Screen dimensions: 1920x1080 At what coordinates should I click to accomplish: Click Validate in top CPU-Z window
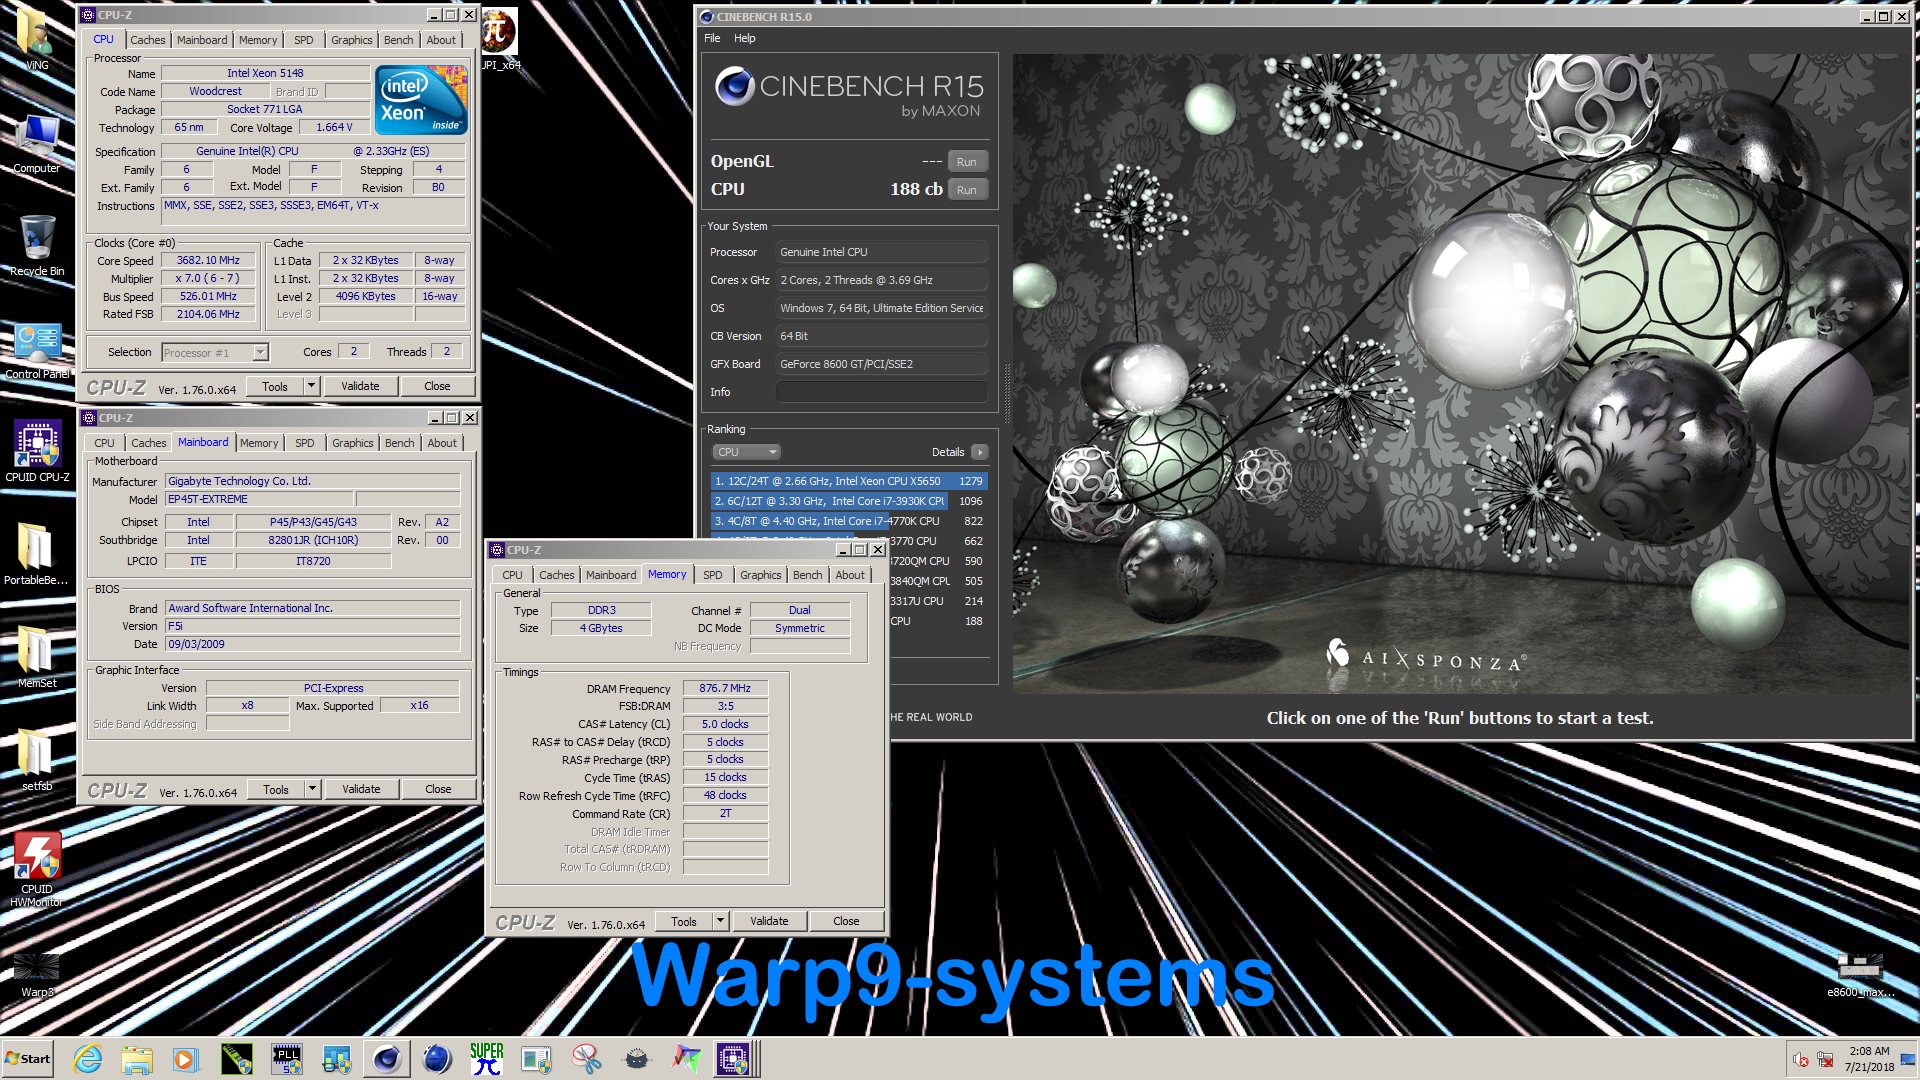pos(360,386)
